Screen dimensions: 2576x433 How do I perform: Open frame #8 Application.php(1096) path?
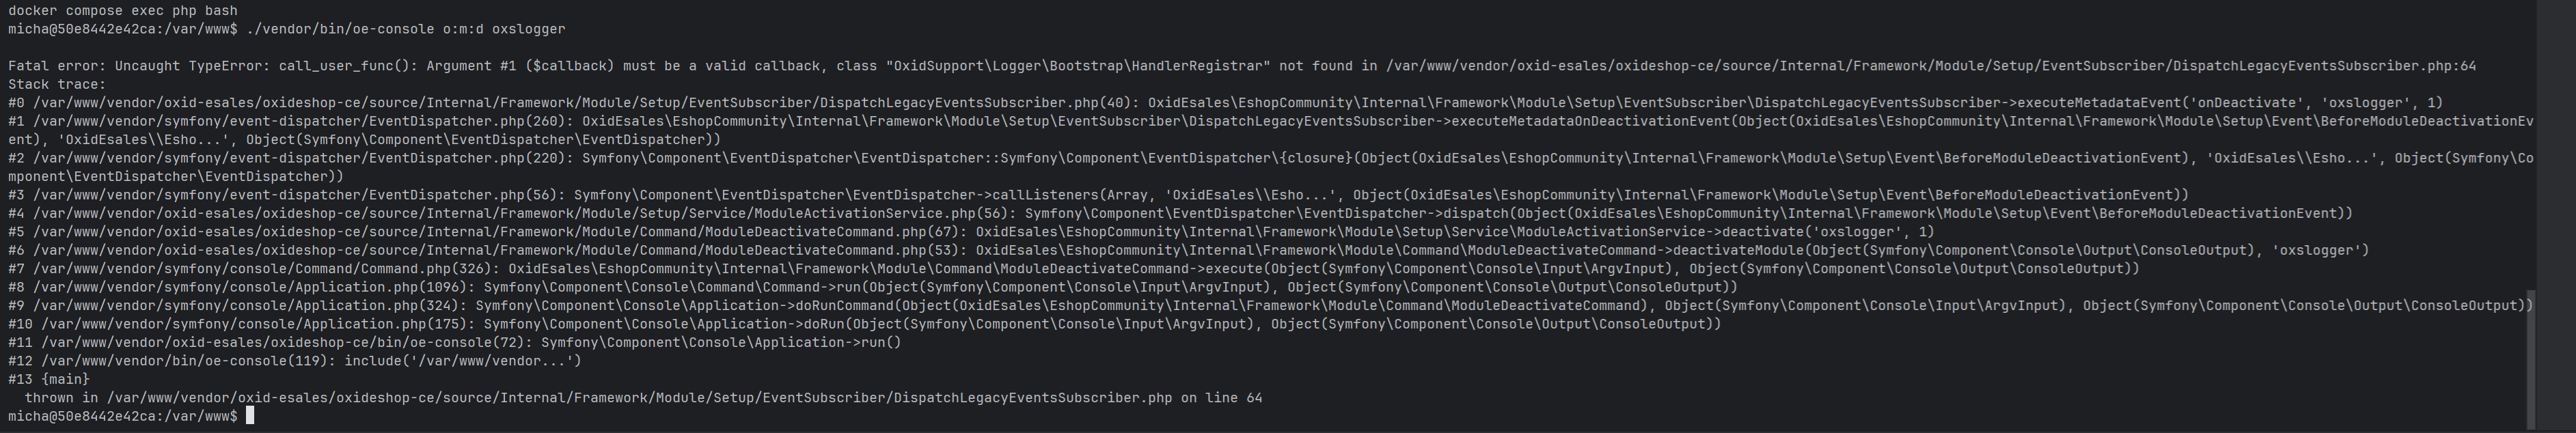pyautogui.click(x=250, y=287)
